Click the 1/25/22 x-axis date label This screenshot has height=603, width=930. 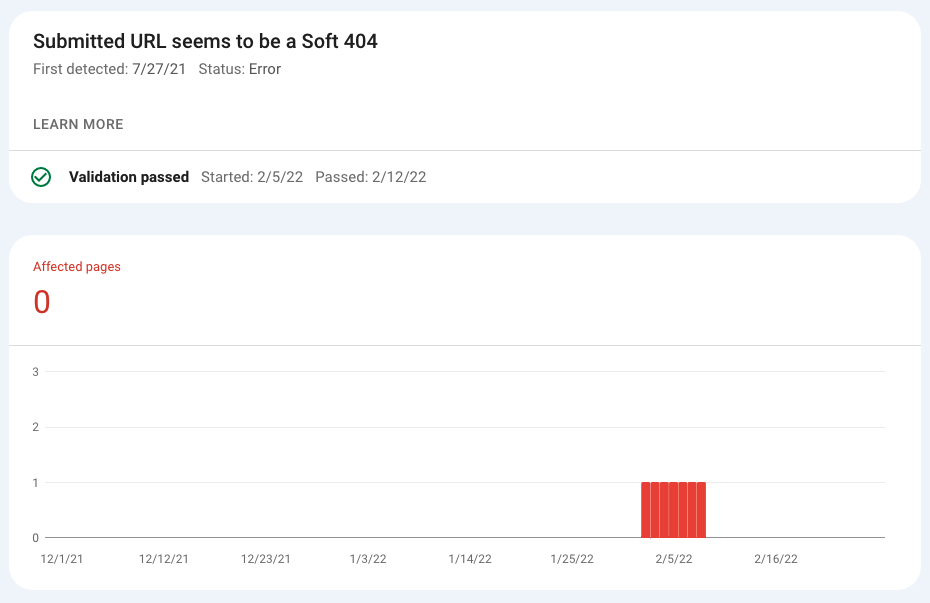(572, 559)
